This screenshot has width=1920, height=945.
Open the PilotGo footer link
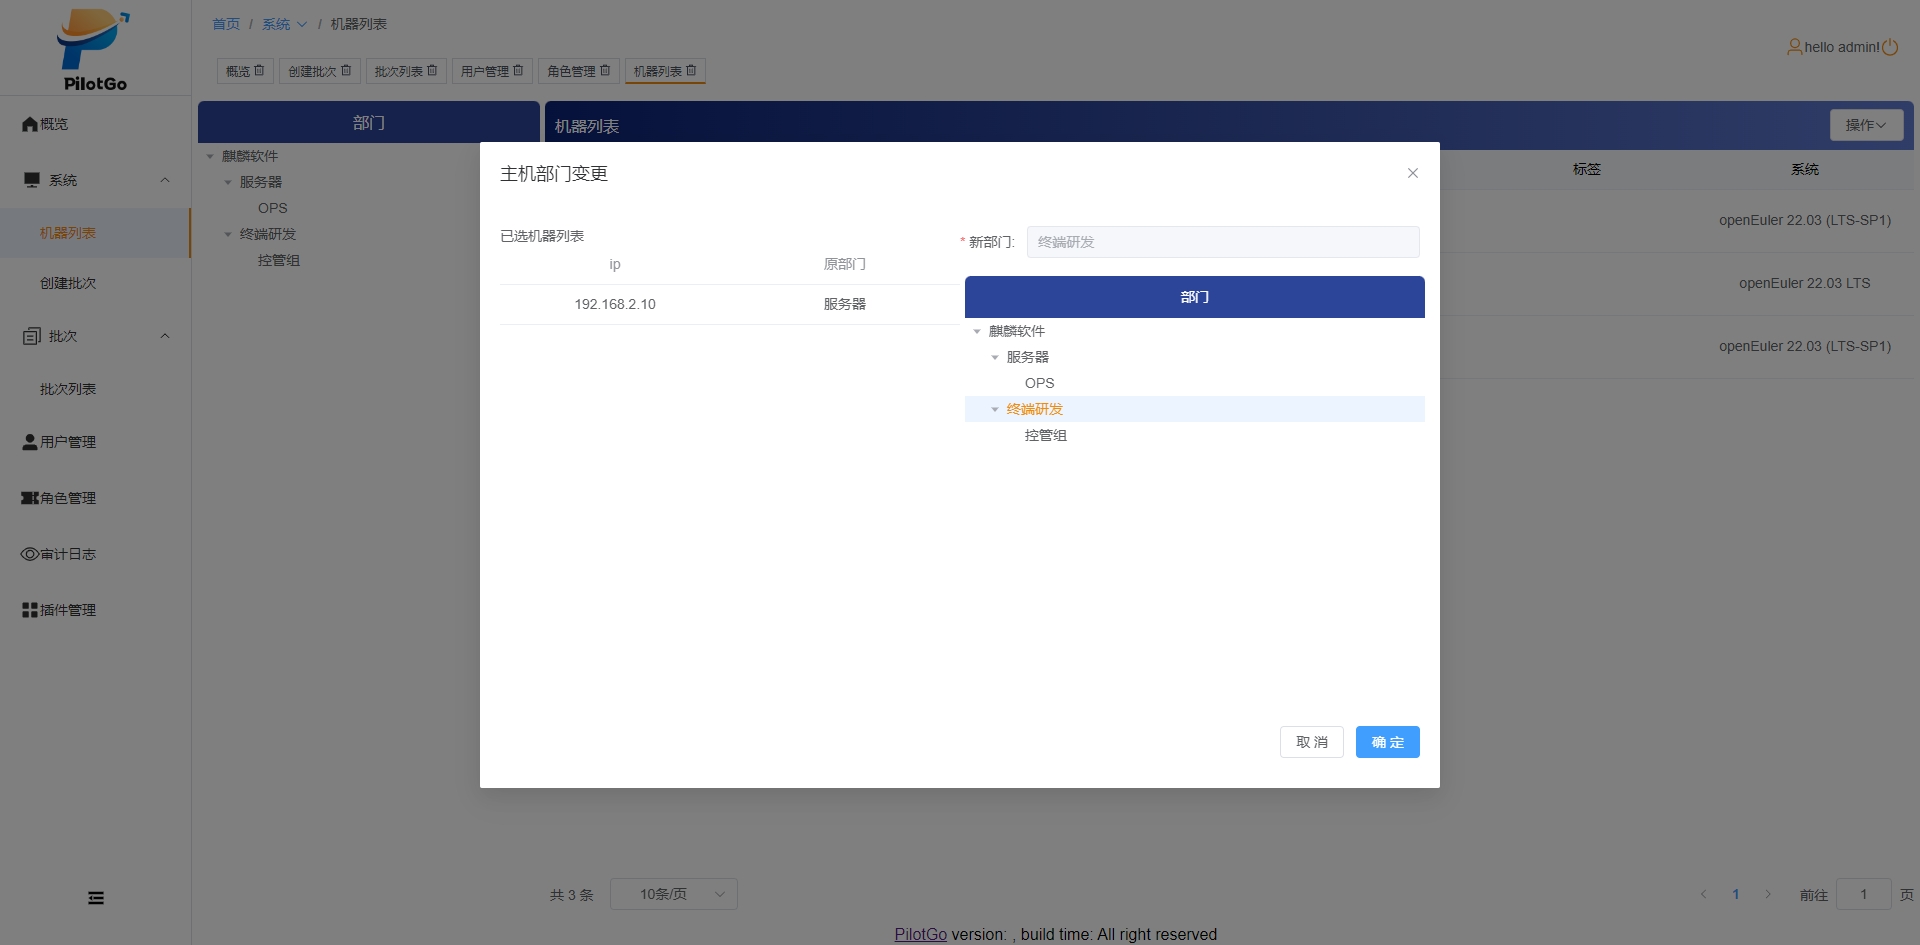pyautogui.click(x=920, y=934)
